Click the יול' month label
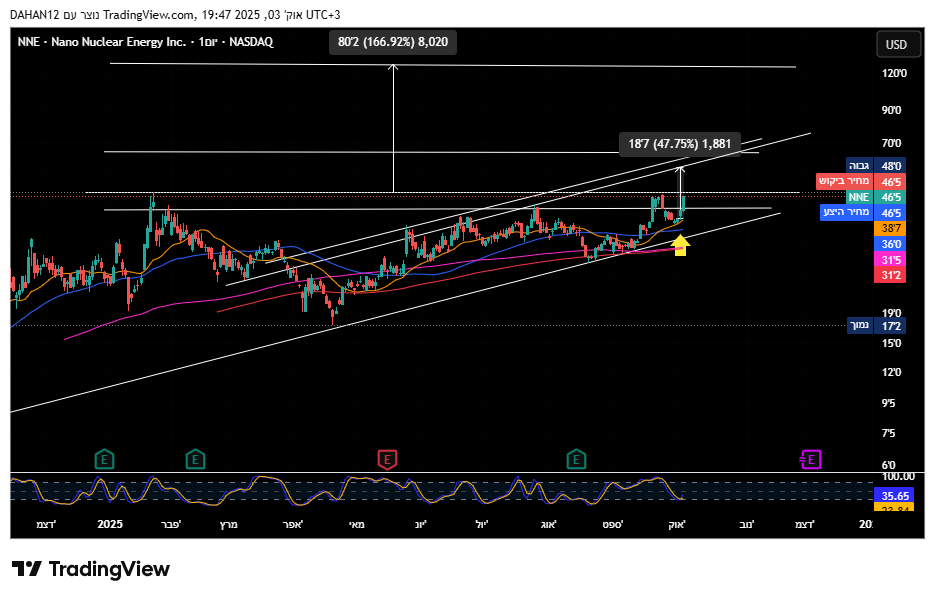Image resolution: width=935 pixels, height=599 pixels. click(x=482, y=524)
